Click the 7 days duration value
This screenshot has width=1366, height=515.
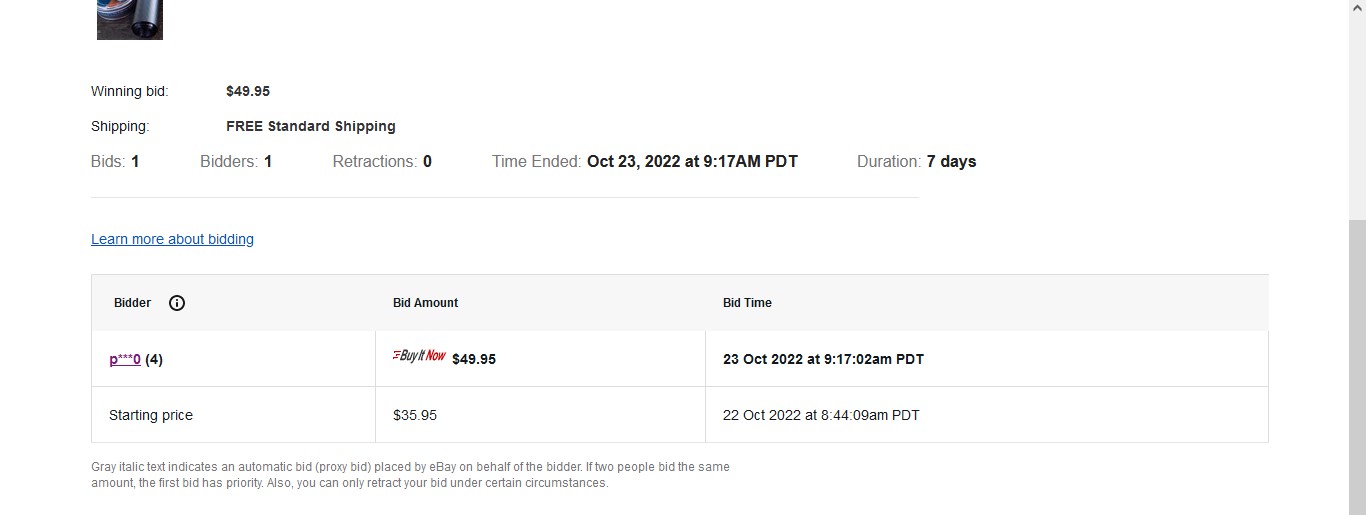951,161
